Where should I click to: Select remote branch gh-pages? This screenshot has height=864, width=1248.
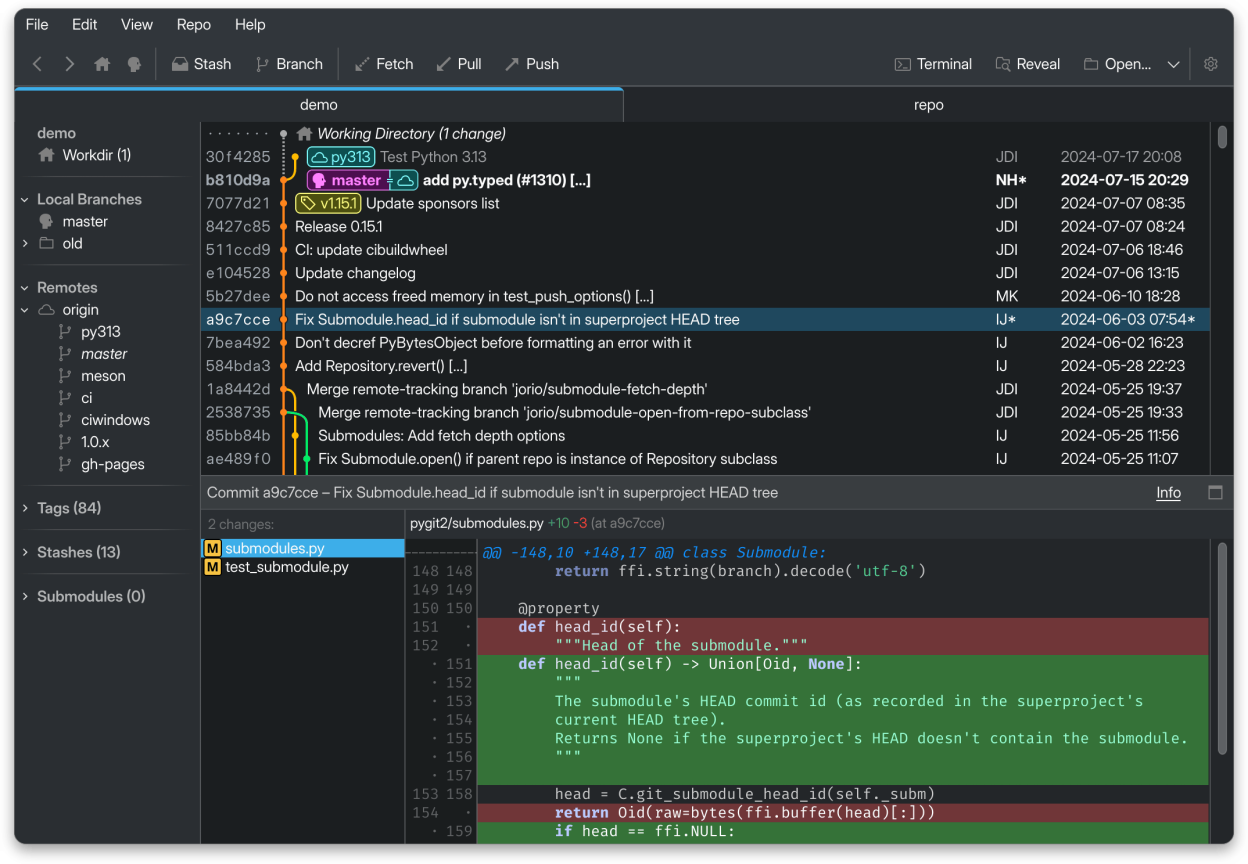(112, 464)
